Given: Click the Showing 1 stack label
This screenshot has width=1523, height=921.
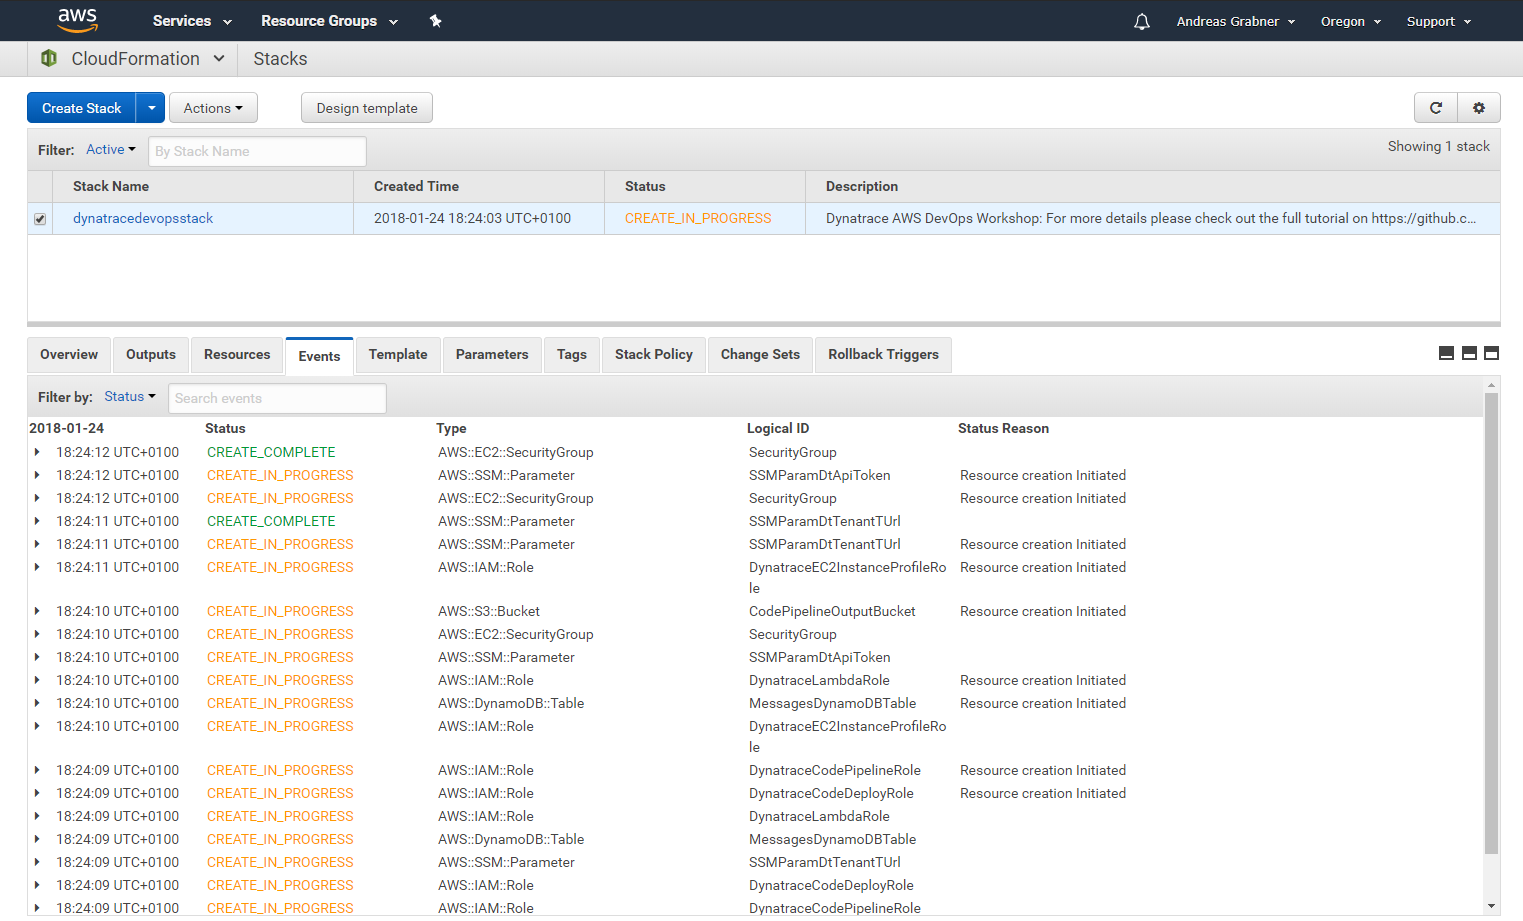Looking at the screenshot, I should pos(1438,146).
